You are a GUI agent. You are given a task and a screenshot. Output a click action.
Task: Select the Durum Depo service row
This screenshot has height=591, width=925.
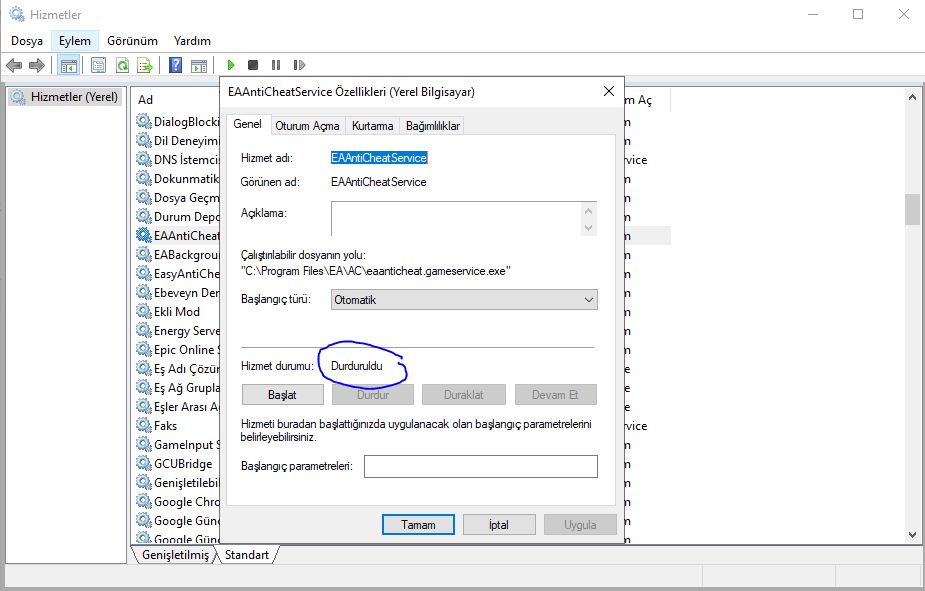[x=178, y=216]
